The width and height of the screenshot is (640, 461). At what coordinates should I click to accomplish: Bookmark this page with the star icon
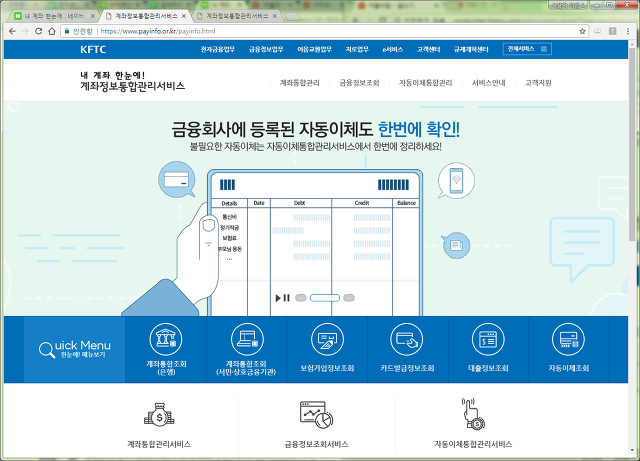click(x=582, y=31)
